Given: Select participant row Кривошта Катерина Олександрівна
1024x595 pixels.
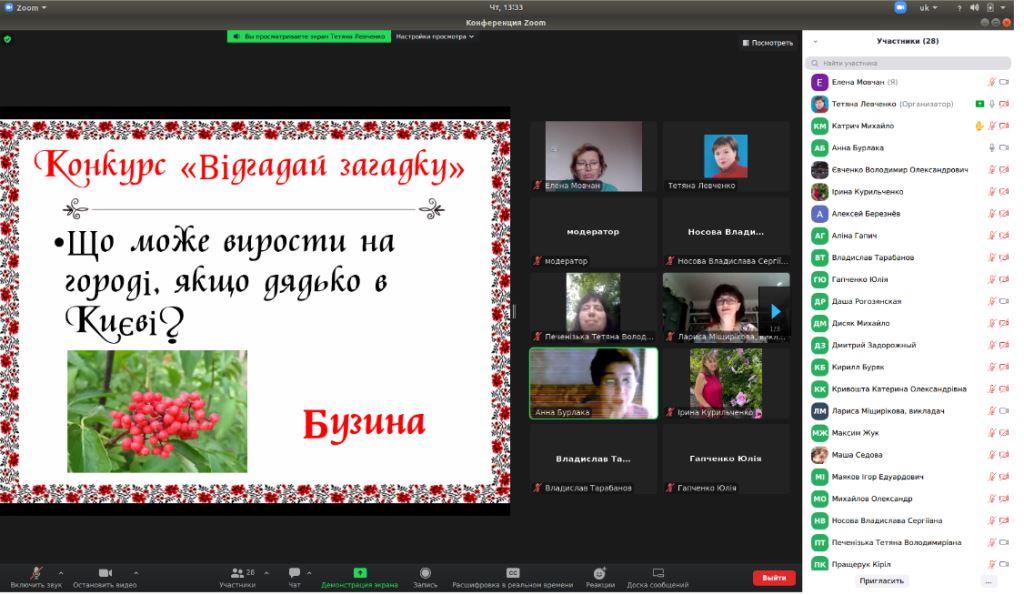Looking at the screenshot, I should tap(910, 389).
